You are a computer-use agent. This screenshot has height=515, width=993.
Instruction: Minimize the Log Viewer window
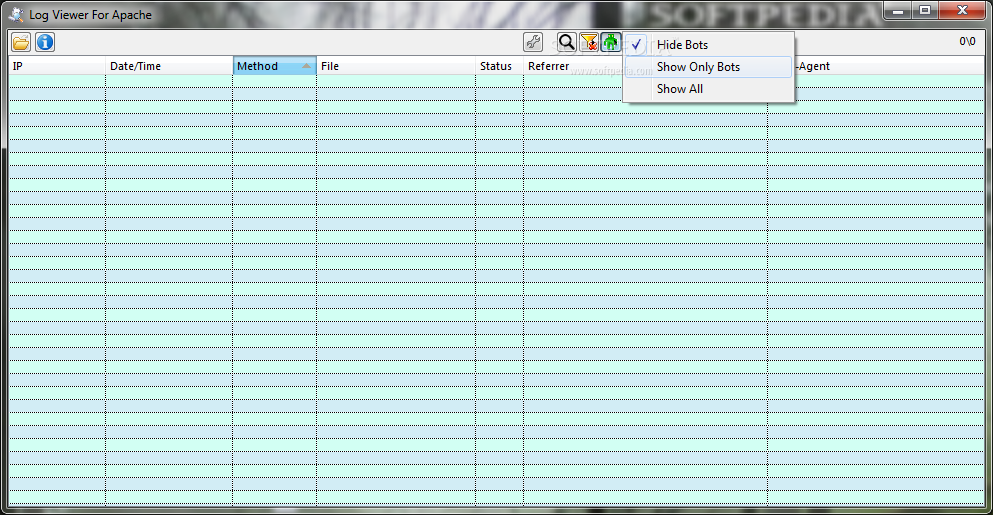pyautogui.click(x=898, y=11)
